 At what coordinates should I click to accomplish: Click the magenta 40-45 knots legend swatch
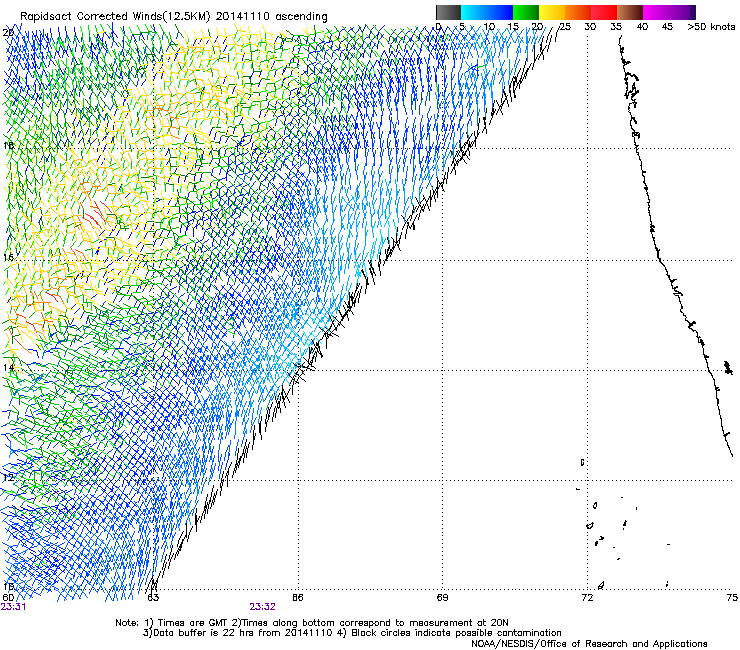[656, 12]
